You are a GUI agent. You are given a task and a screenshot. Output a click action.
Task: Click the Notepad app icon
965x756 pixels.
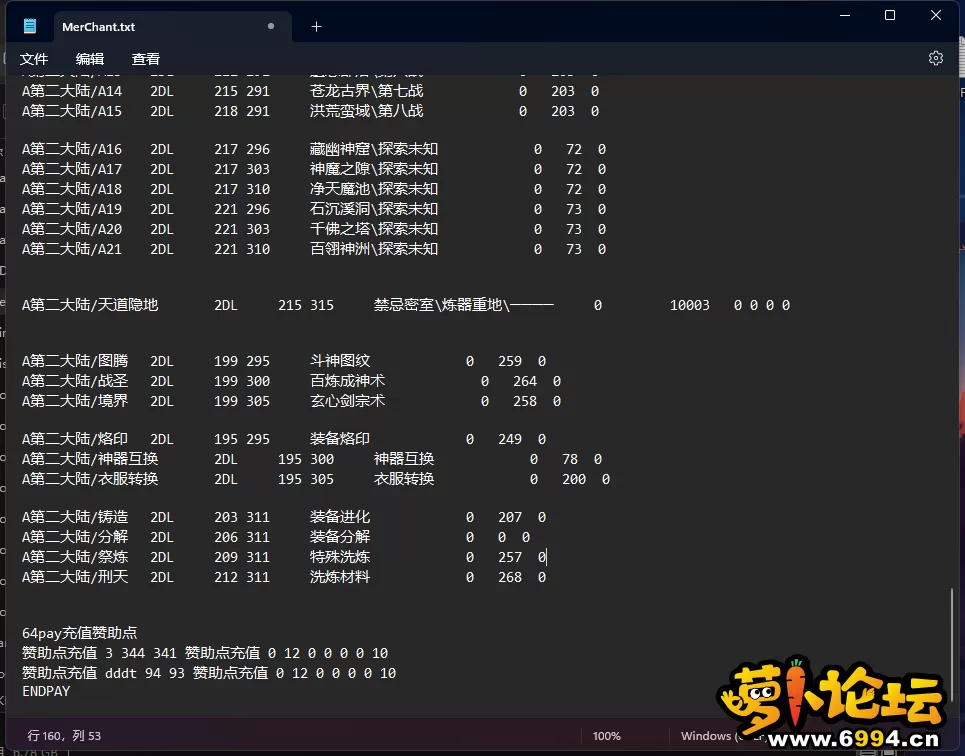tap(30, 26)
